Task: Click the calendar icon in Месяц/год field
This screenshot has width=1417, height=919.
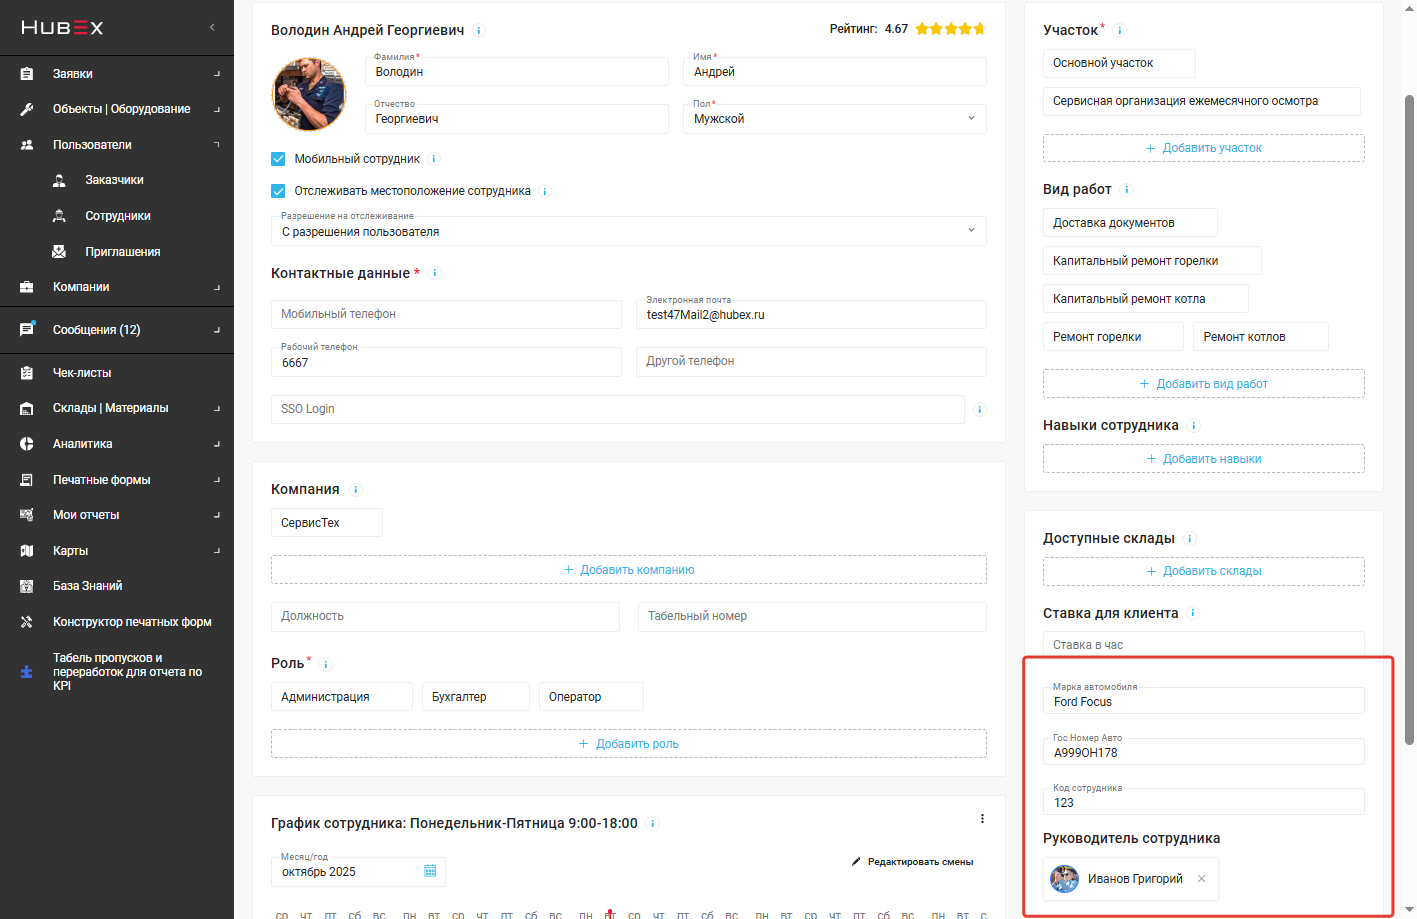Action: [x=430, y=871]
